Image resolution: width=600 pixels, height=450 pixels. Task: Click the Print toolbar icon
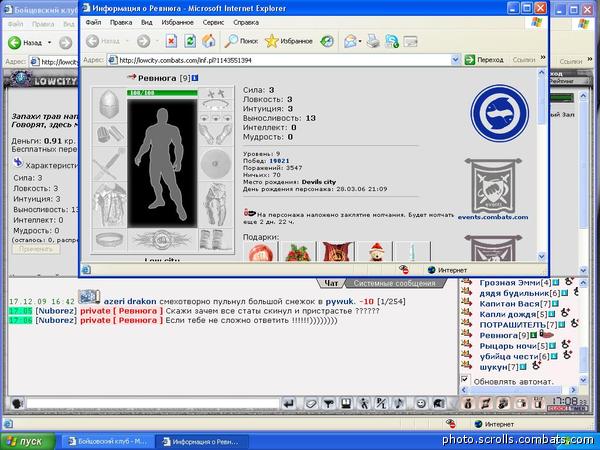pos(373,41)
